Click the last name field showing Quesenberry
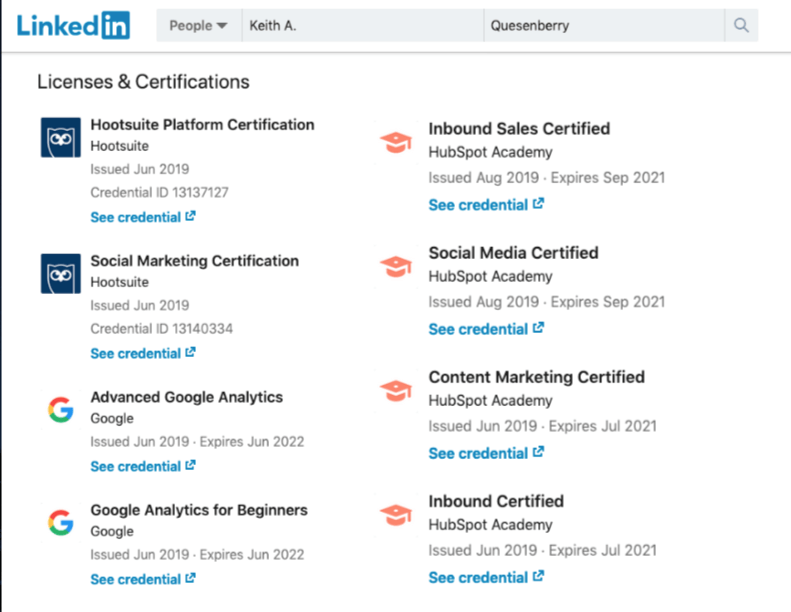 604,25
